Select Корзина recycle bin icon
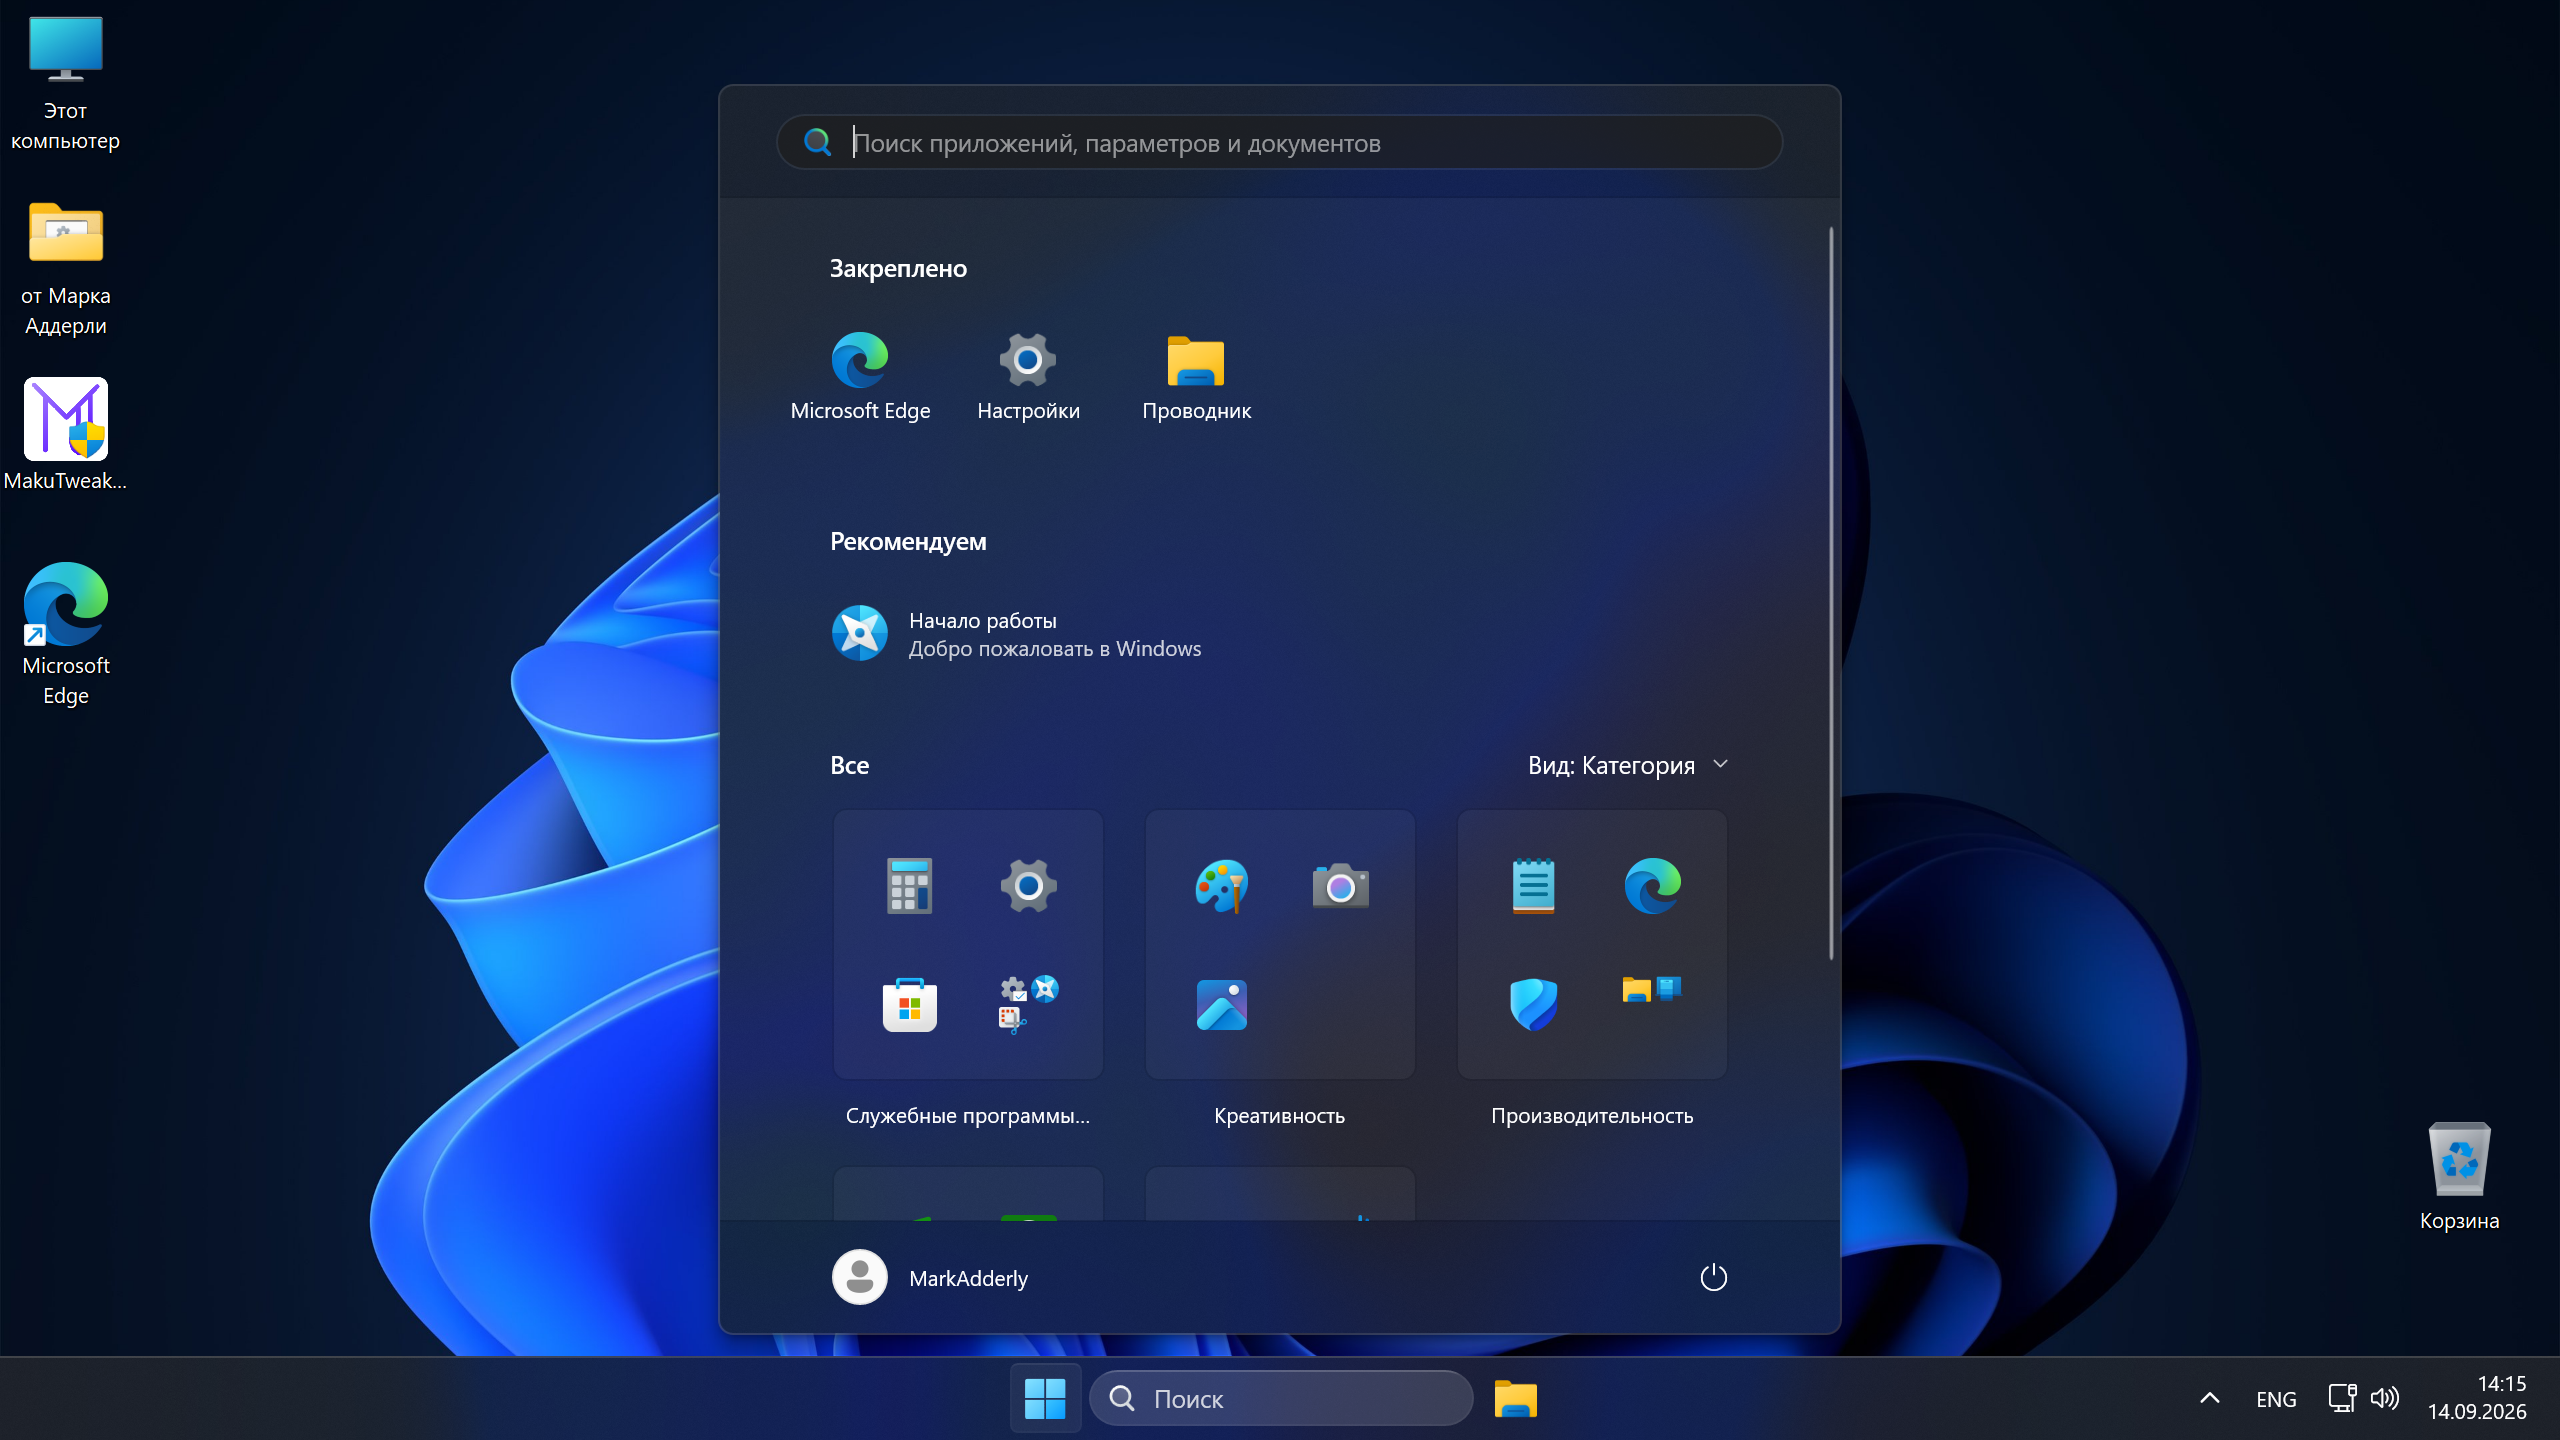Viewport: 2560px width, 1440px height. click(x=2459, y=1176)
